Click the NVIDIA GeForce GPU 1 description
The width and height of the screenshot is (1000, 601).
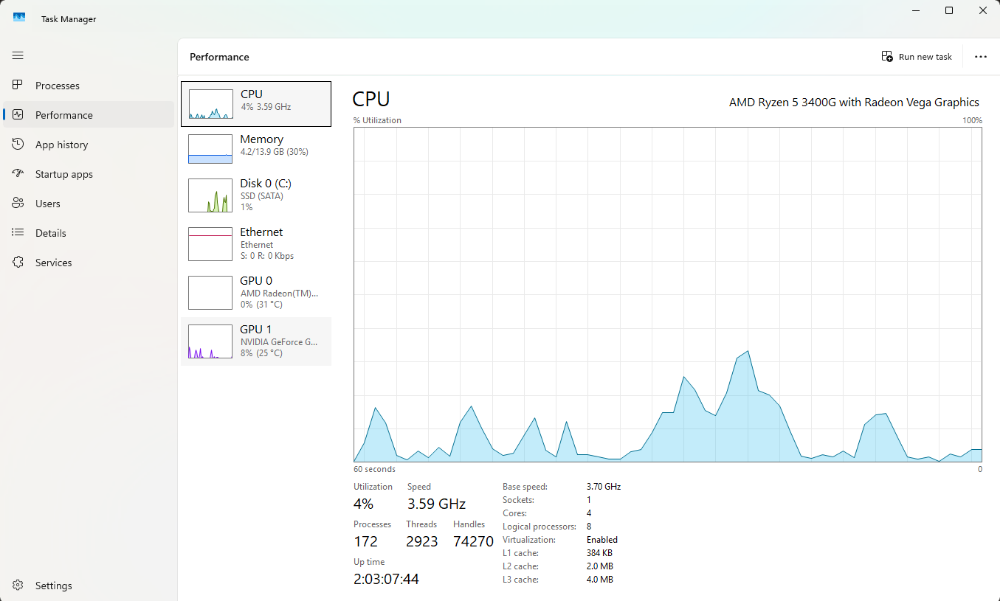tap(279, 342)
